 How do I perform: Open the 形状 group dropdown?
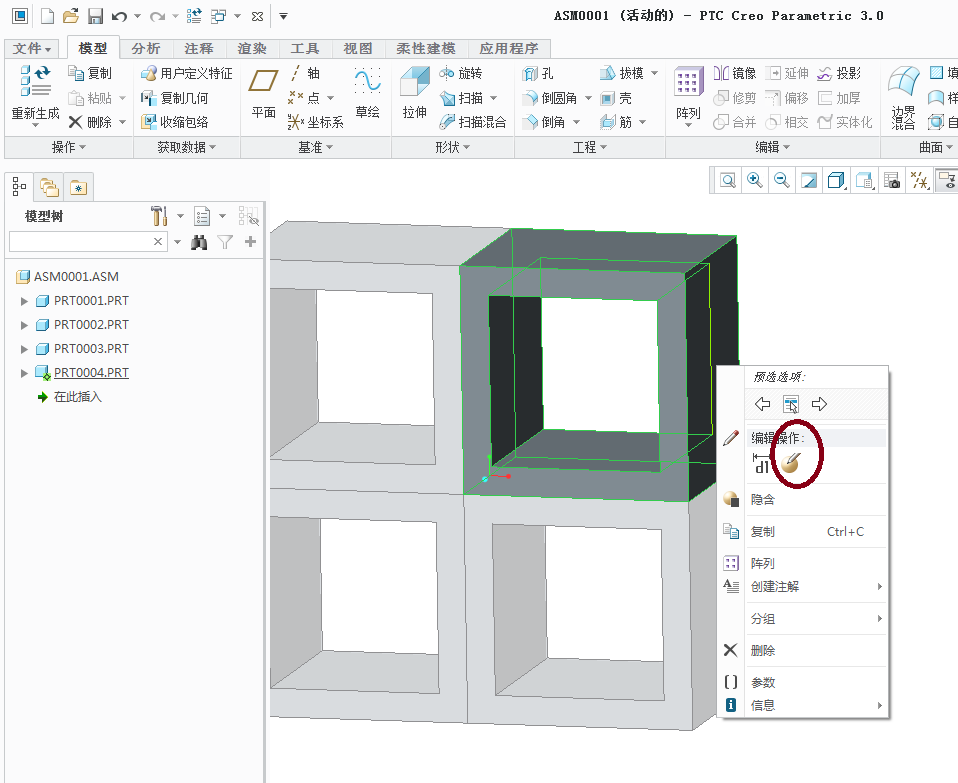click(x=453, y=147)
